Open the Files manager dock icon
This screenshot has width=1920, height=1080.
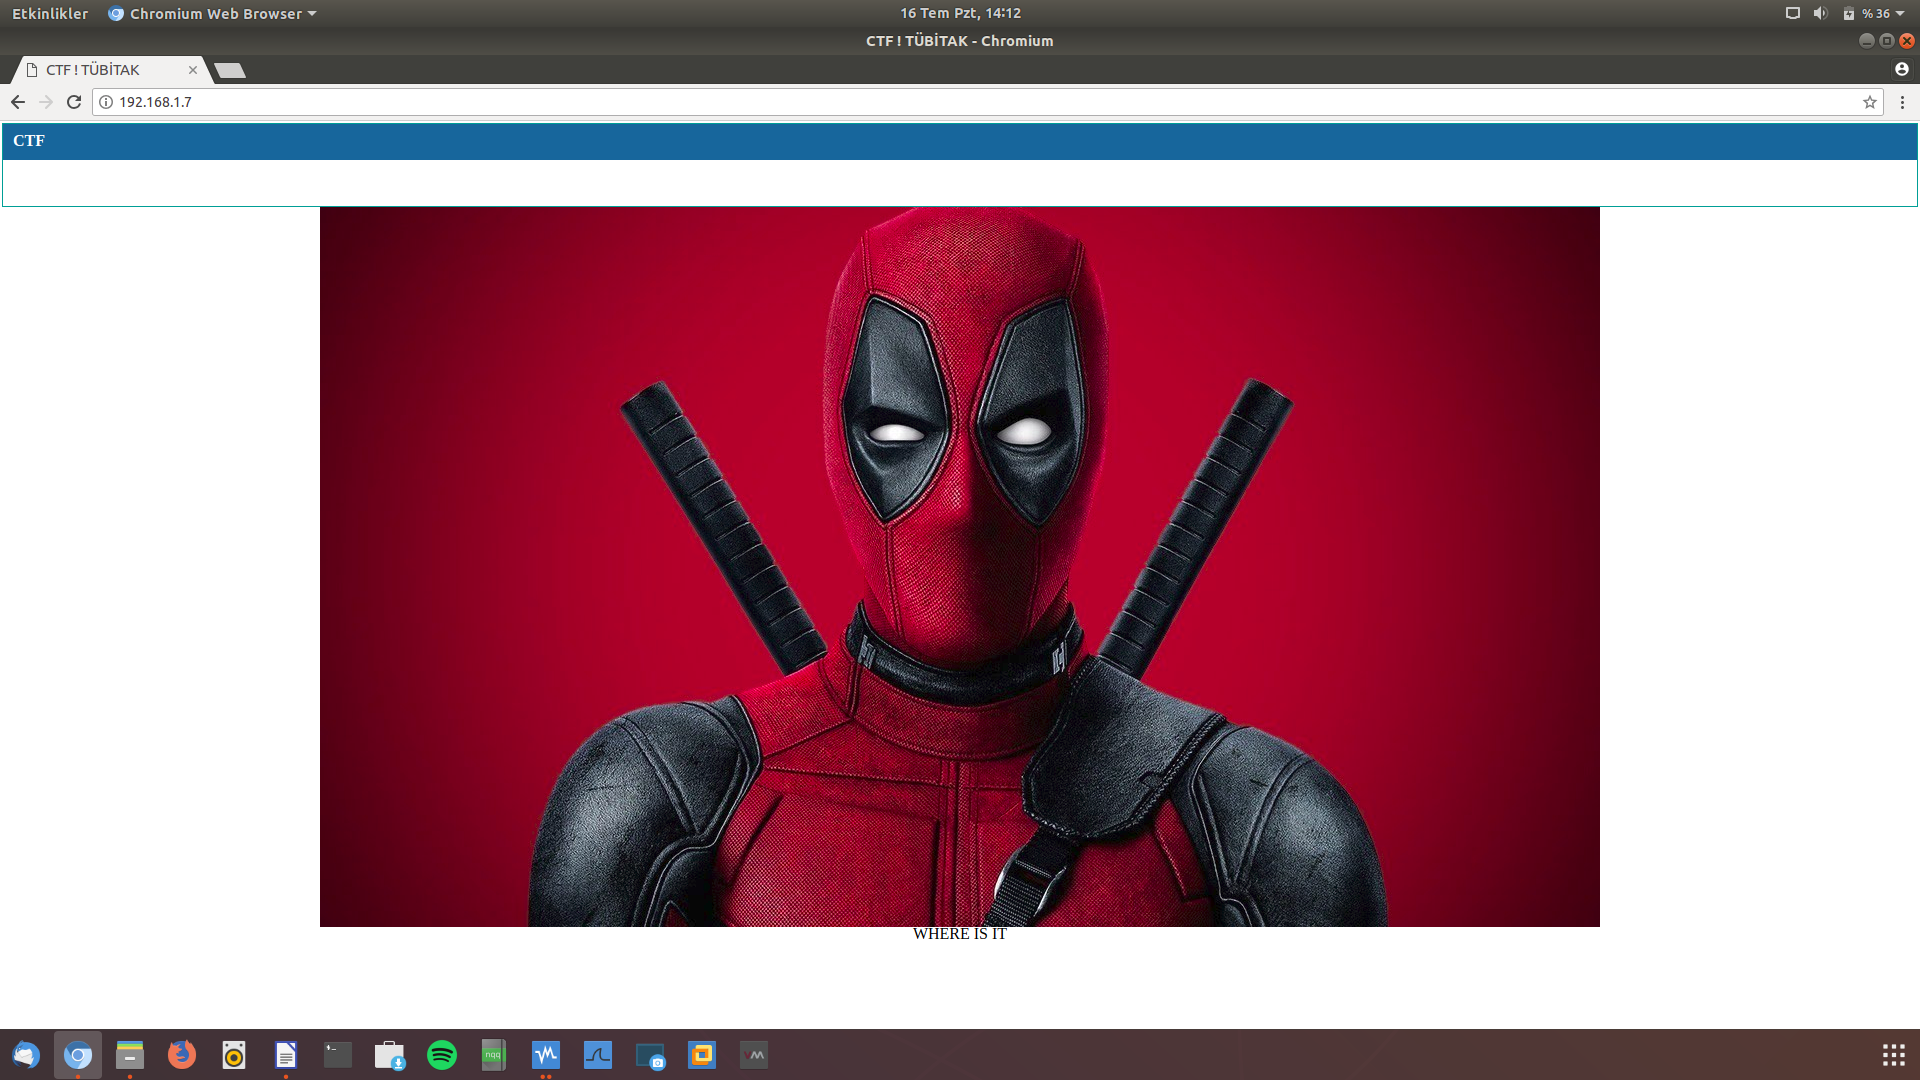coord(130,1055)
